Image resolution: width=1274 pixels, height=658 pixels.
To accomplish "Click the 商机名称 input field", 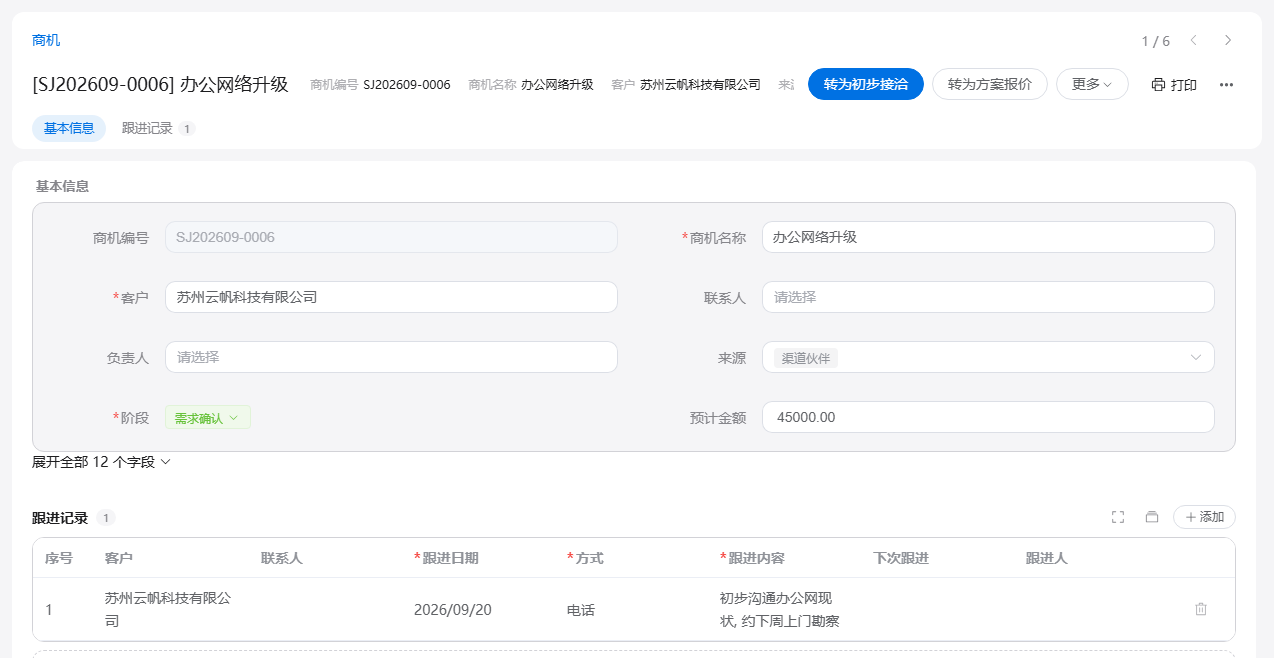I will pos(988,237).
